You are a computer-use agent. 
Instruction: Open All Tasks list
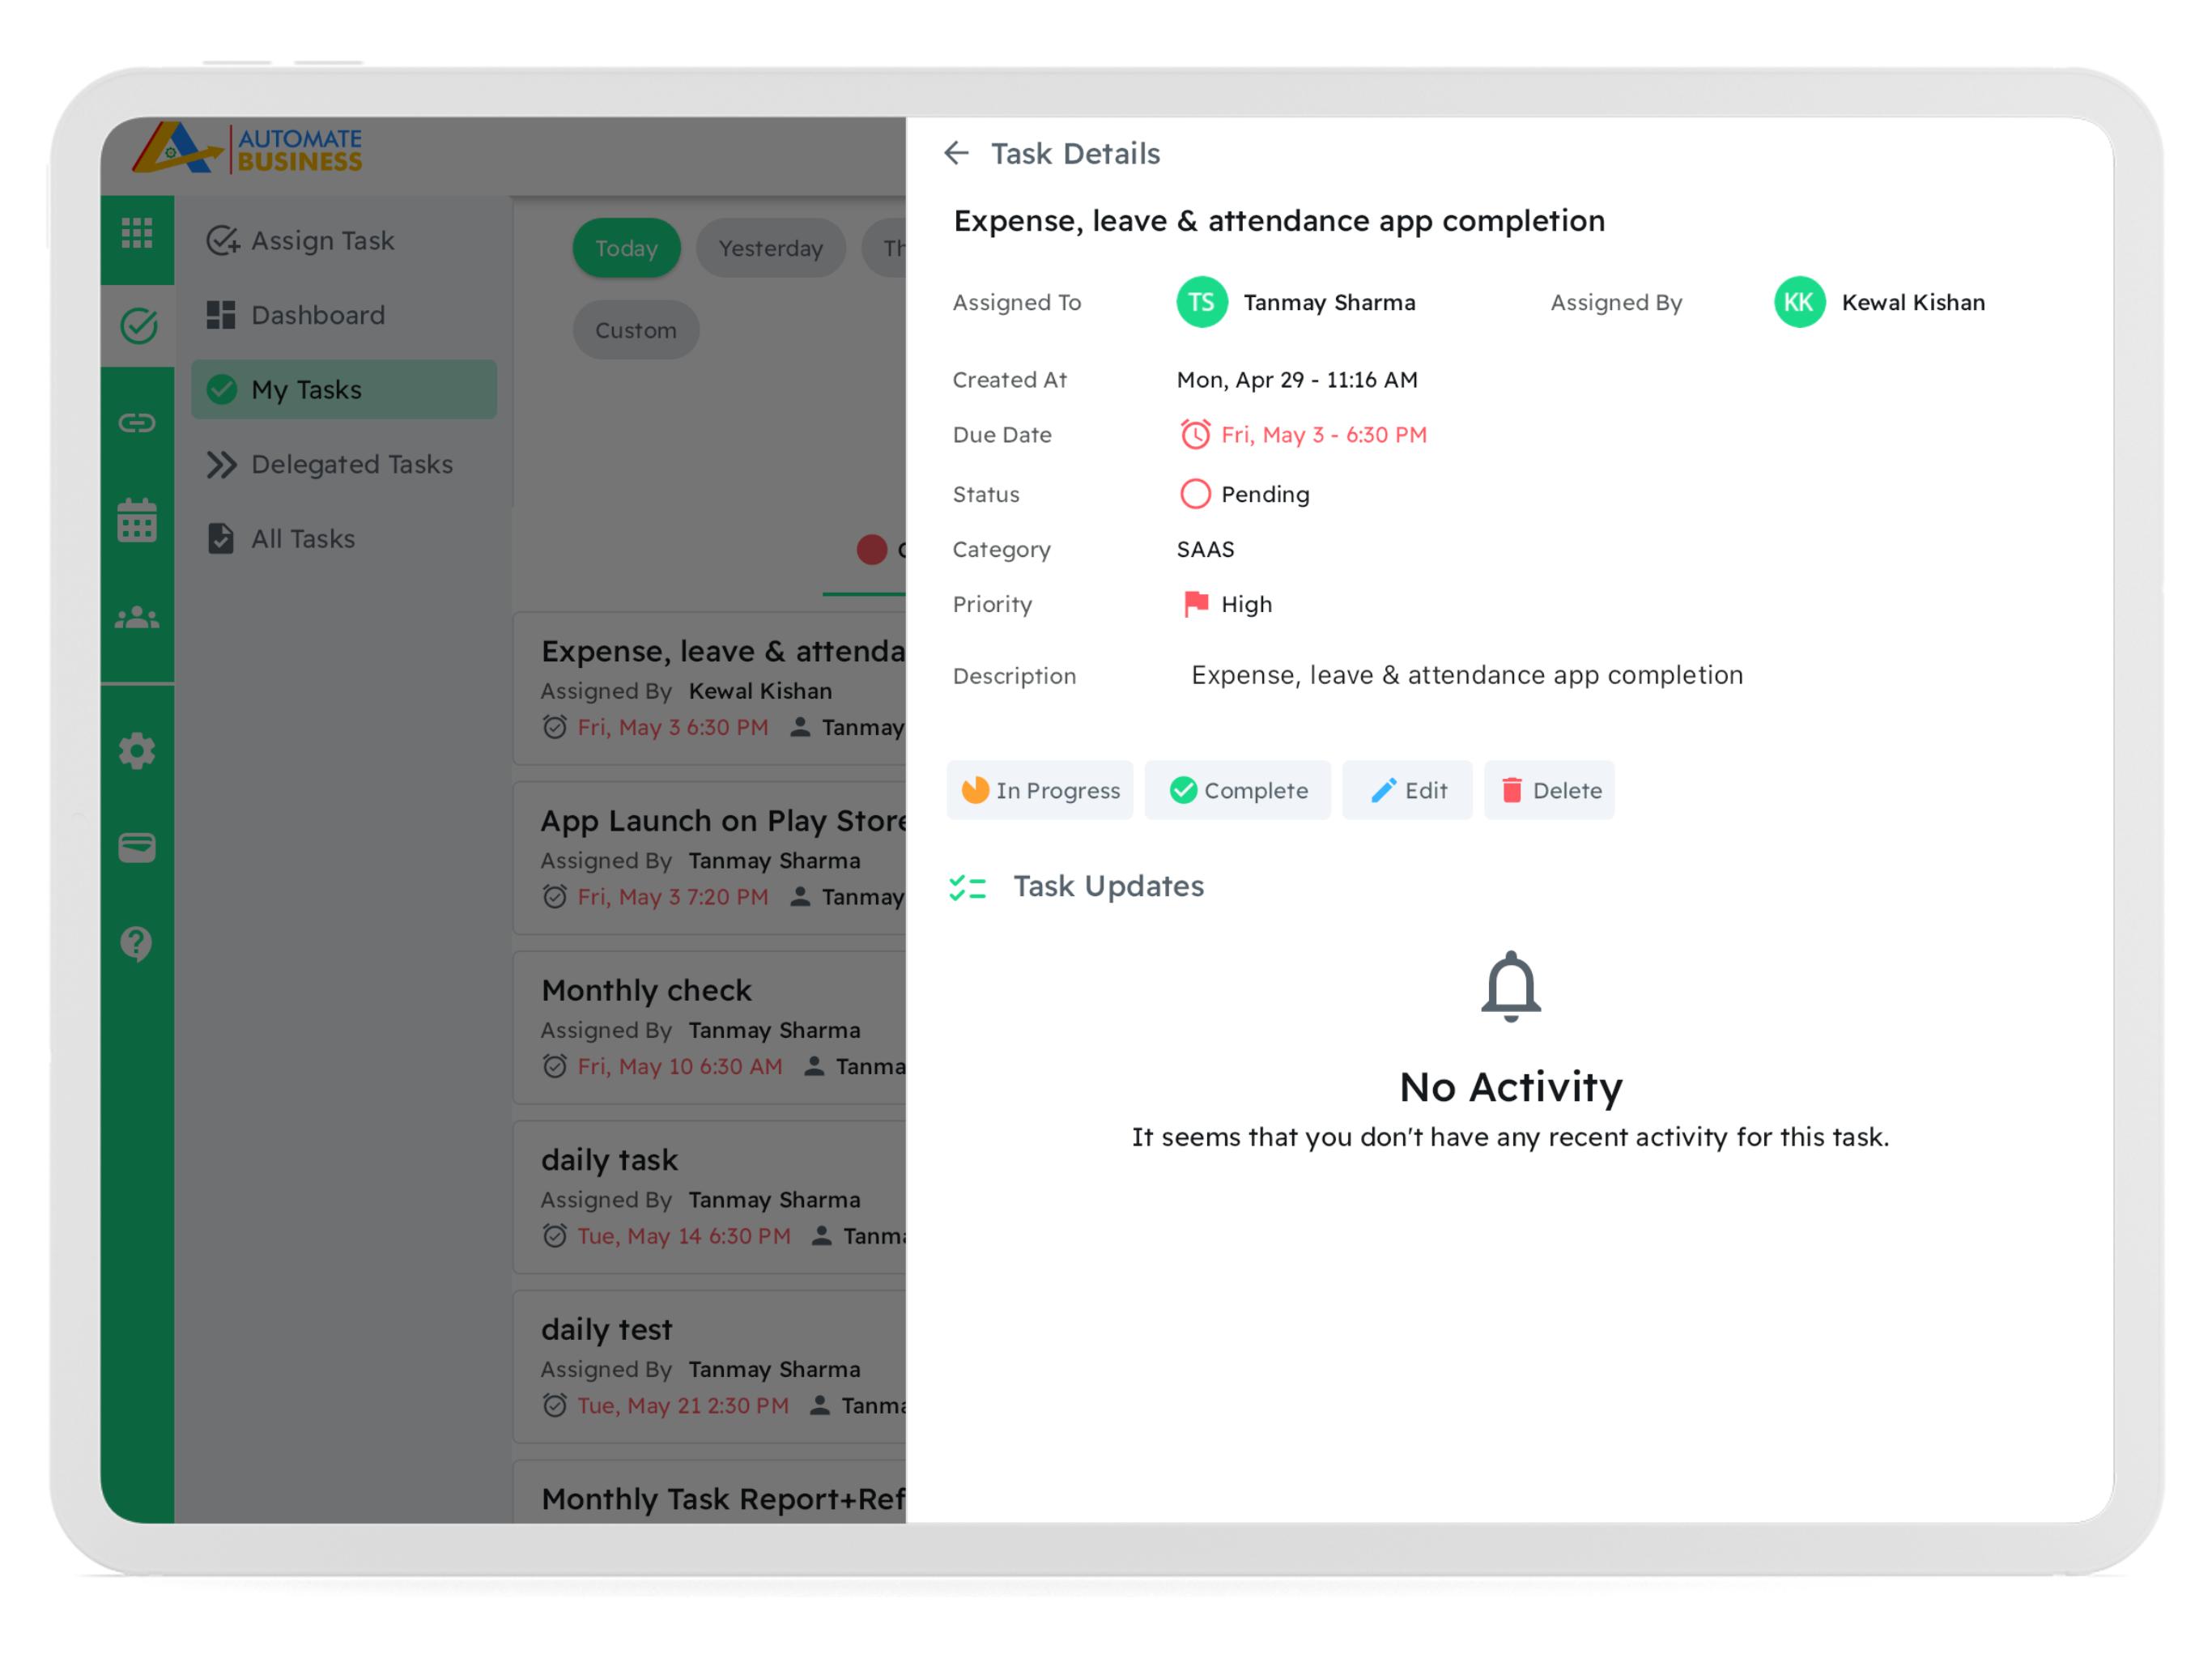(344, 538)
